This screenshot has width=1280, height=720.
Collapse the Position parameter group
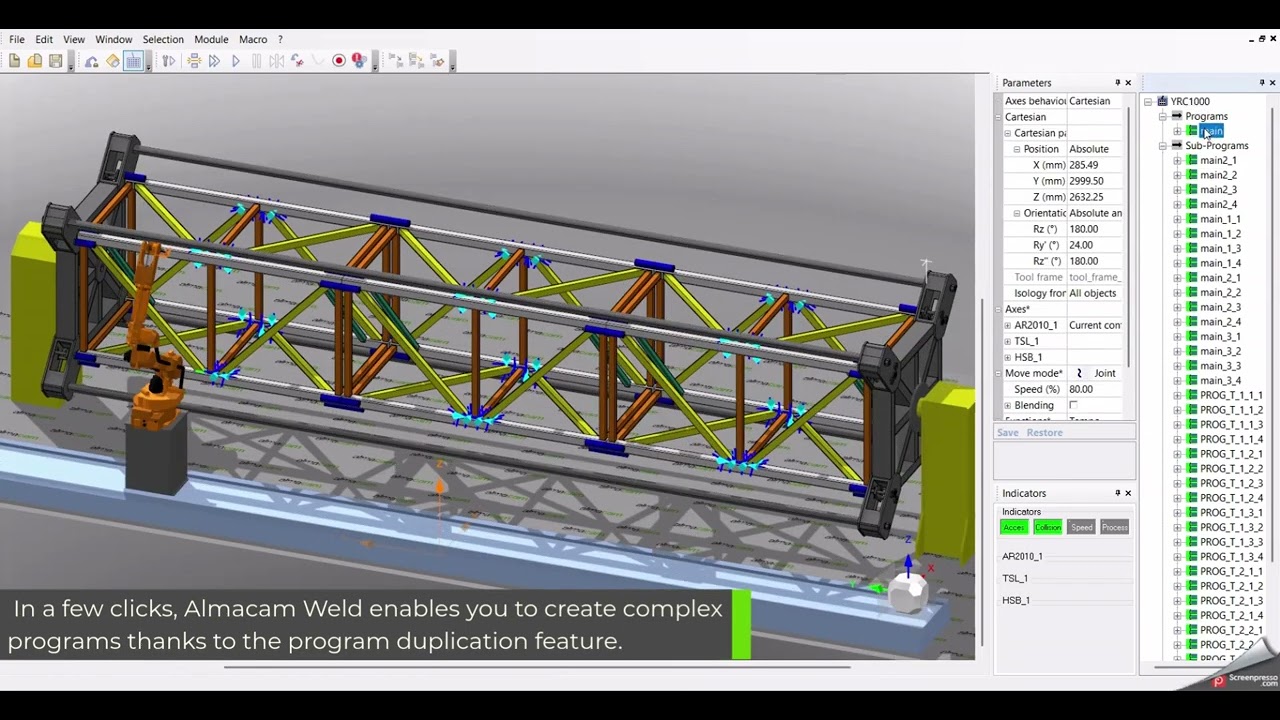click(x=1017, y=149)
